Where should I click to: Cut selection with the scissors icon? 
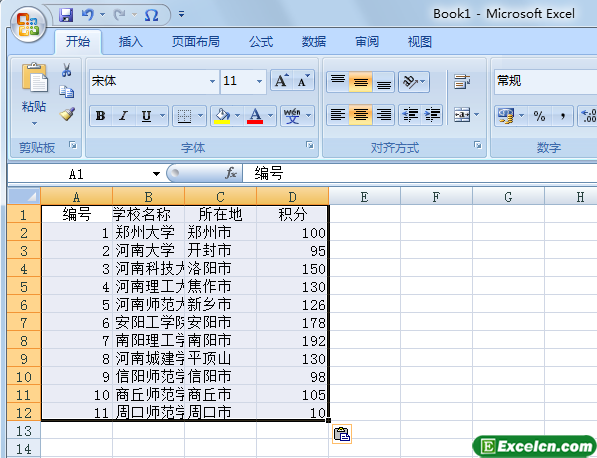pos(67,70)
